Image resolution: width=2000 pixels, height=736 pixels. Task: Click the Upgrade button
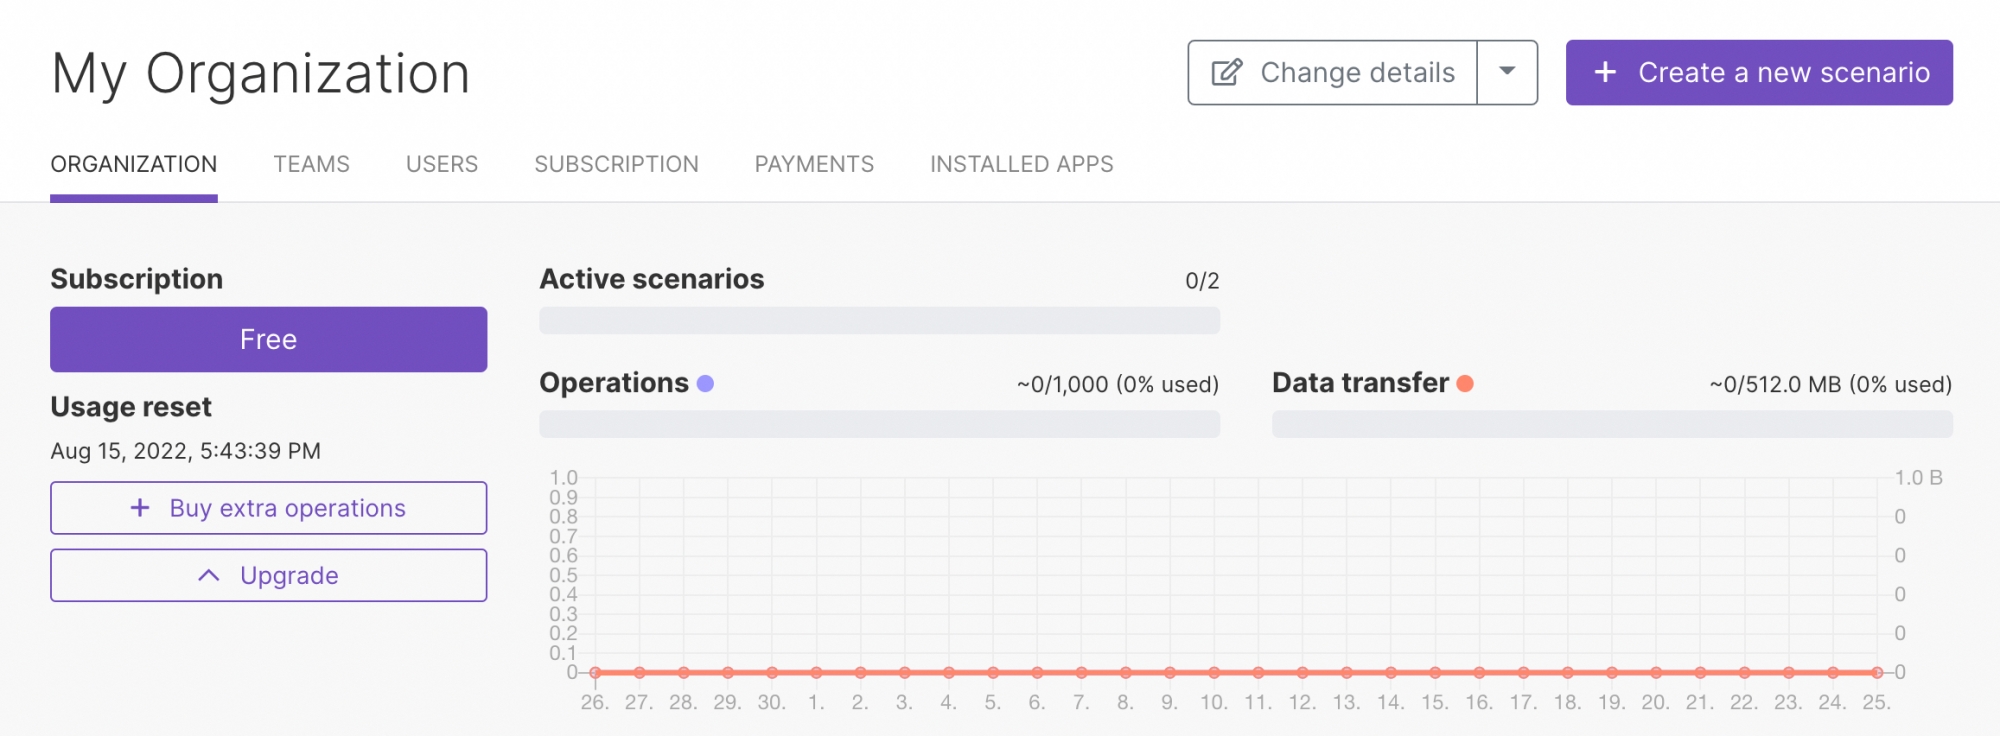[x=269, y=575]
